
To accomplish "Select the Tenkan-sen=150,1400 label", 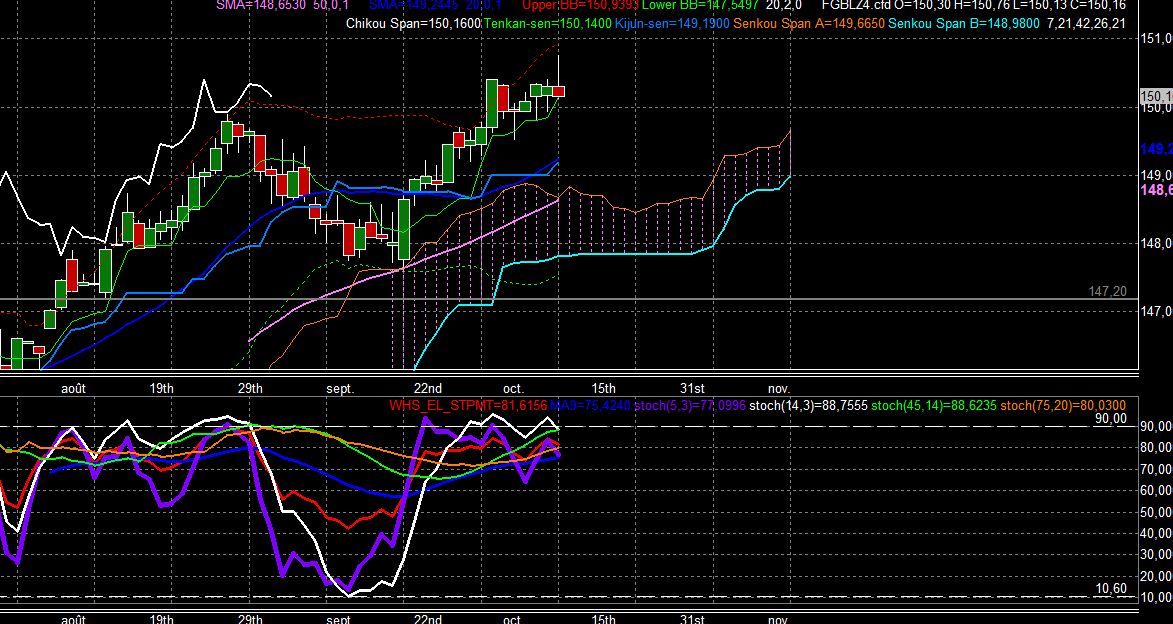I will click(x=548, y=24).
